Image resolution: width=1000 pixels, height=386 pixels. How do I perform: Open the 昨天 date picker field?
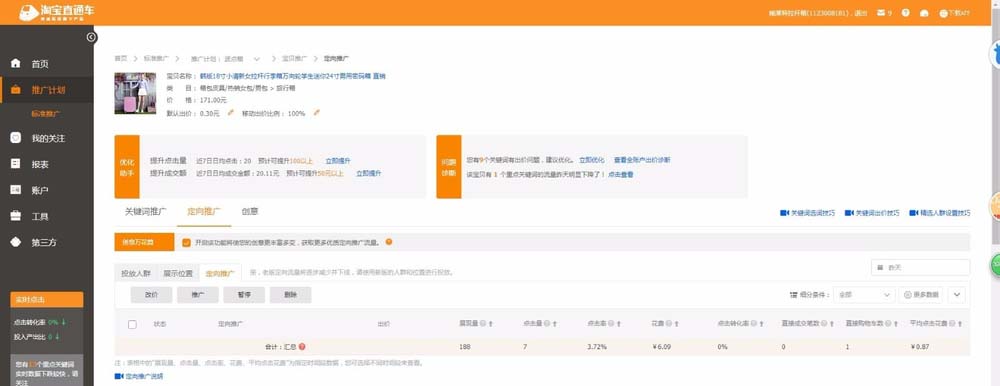pos(920,267)
